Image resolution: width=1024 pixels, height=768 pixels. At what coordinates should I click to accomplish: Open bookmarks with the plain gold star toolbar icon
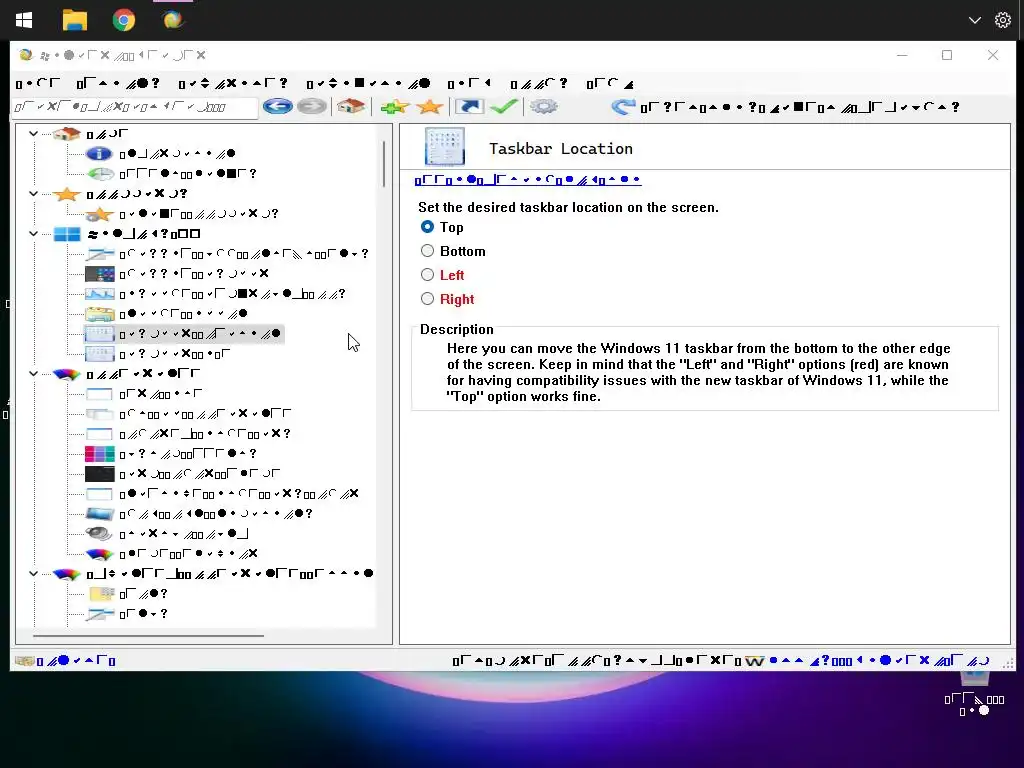coord(429,106)
